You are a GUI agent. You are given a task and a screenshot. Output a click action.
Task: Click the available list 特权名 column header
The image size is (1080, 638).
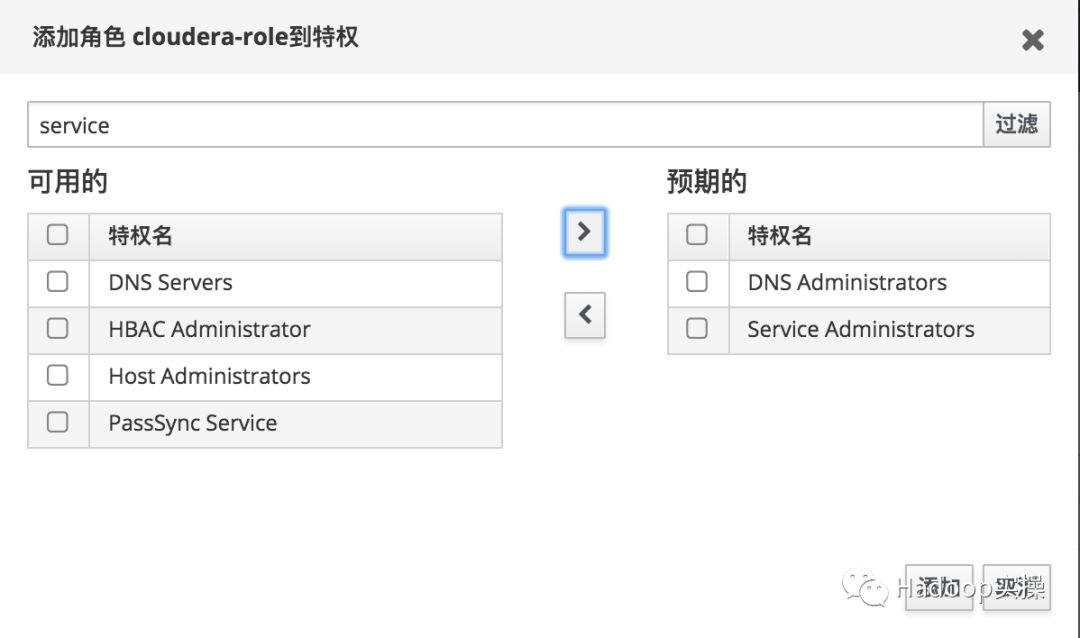tap(140, 236)
